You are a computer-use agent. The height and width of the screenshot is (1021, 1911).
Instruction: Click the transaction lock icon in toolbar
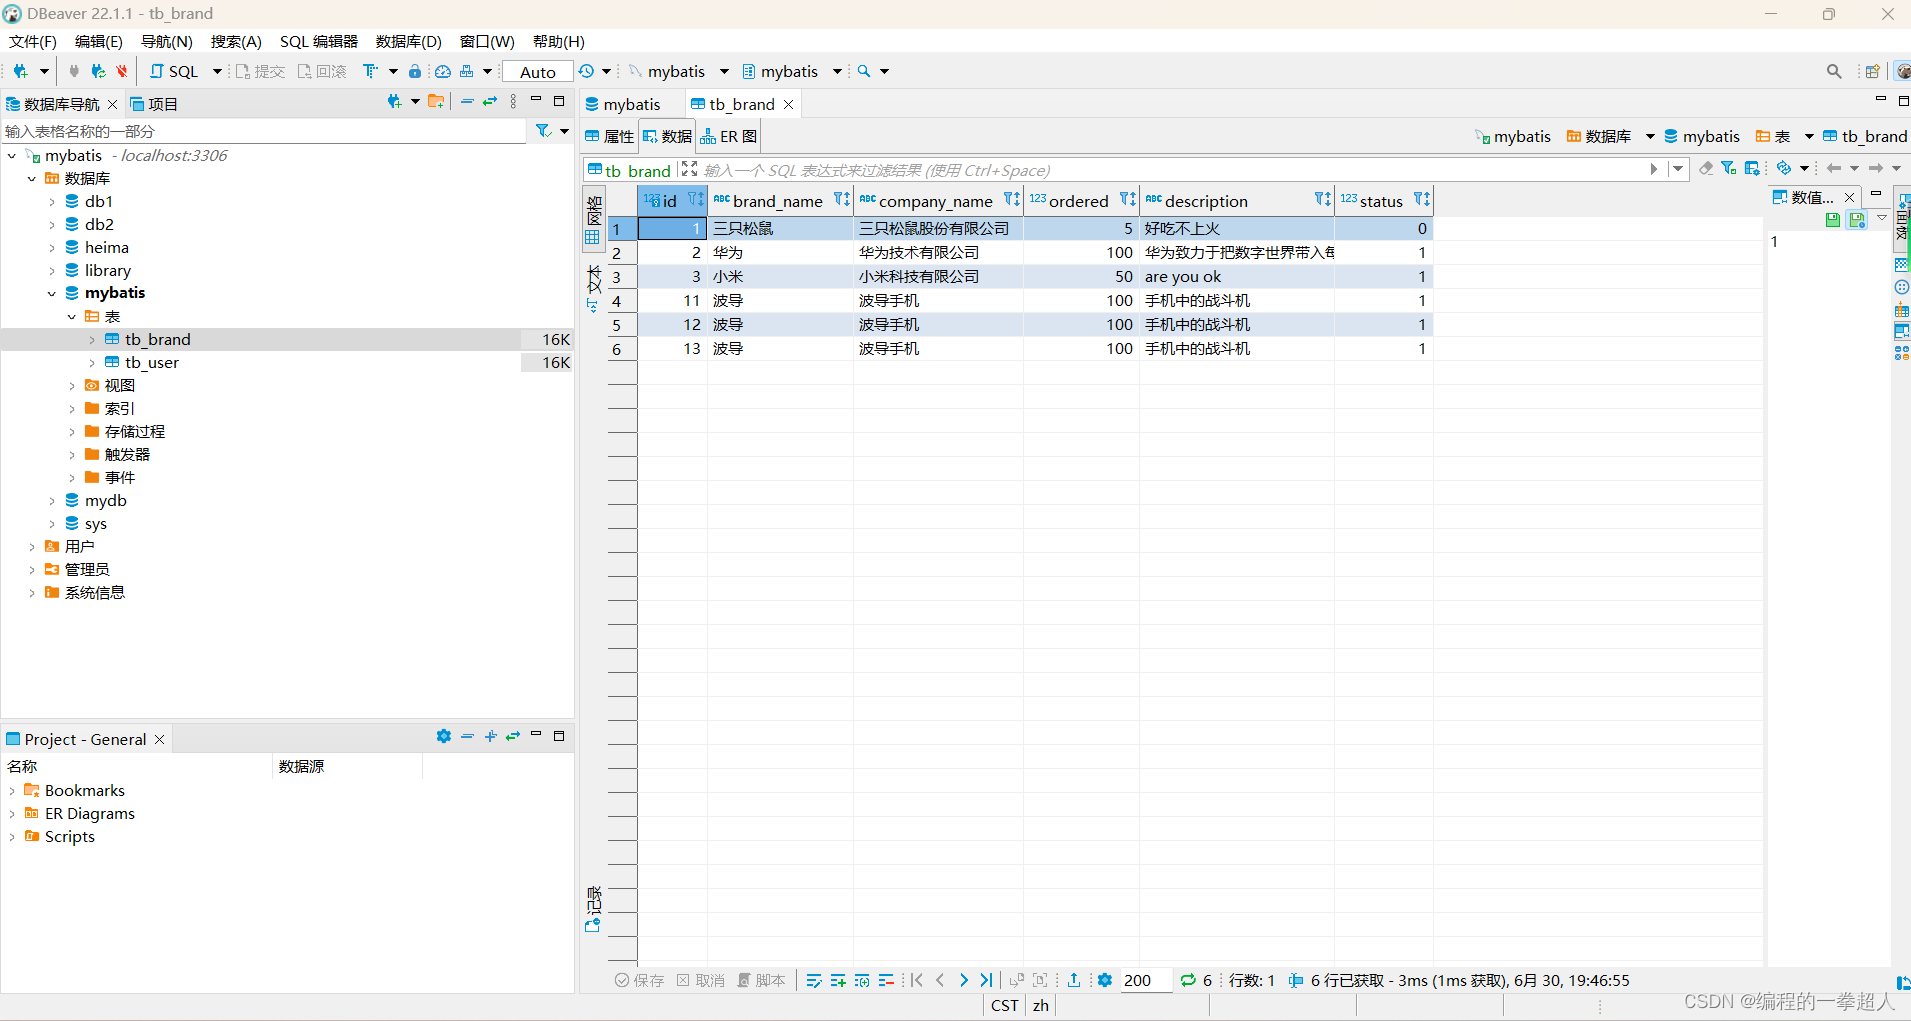(415, 71)
